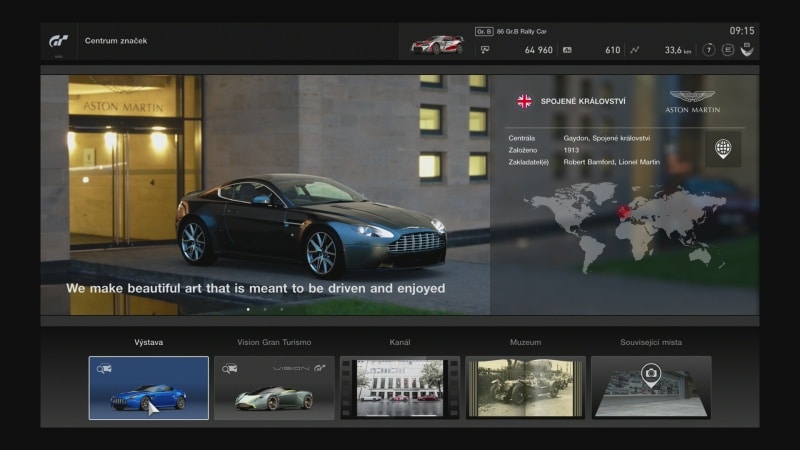Image resolution: width=800 pixels, height=450 pixels.
Task: Click the 09:15 clock display
Action: coord(742,31)
